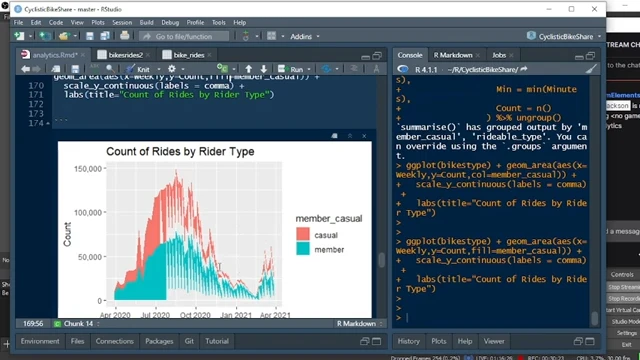This screenshot has width=640, height=360.
Task: Collapse chunk output with double chevron
Action: point(350,136)
